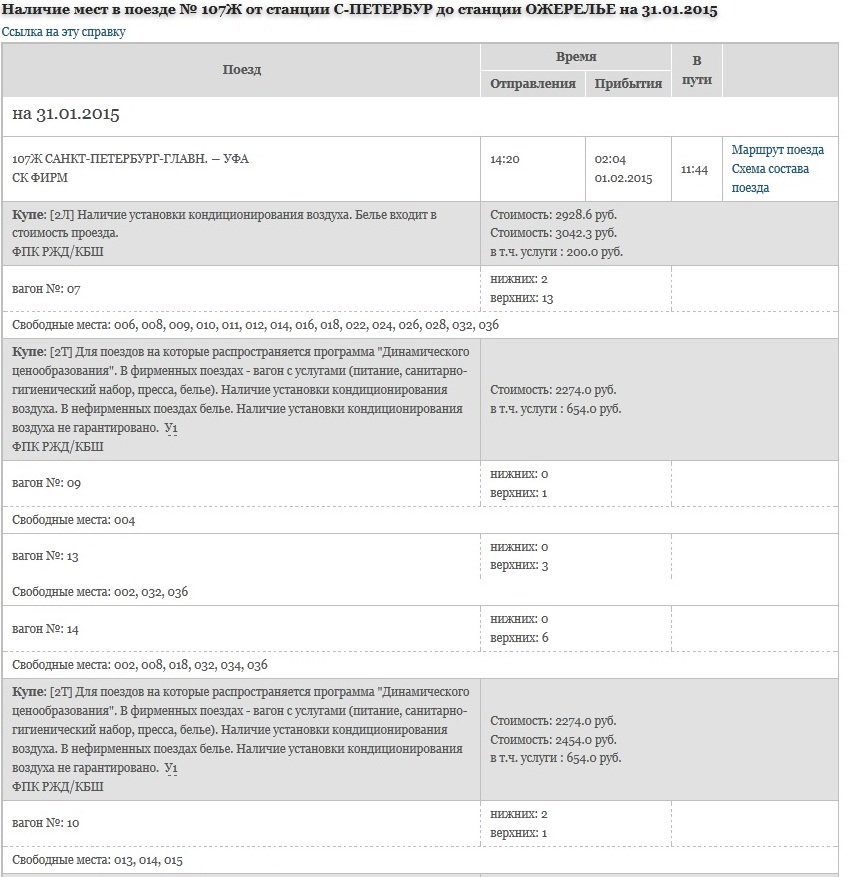Image resolution: width=849 pixels, height=877 pixels.
Task: Click the "Поезд" column header
Action: click(x=241, y=70)
